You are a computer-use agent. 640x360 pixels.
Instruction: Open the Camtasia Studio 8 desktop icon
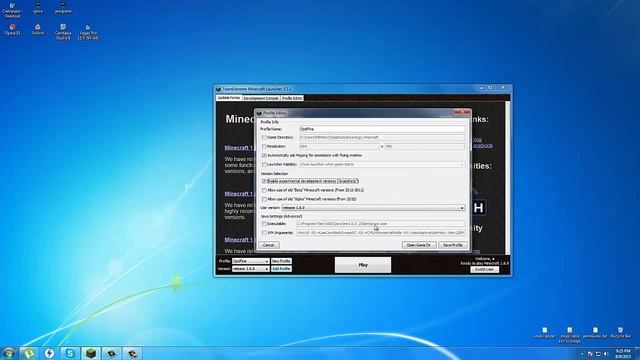[x=63, y=32]
